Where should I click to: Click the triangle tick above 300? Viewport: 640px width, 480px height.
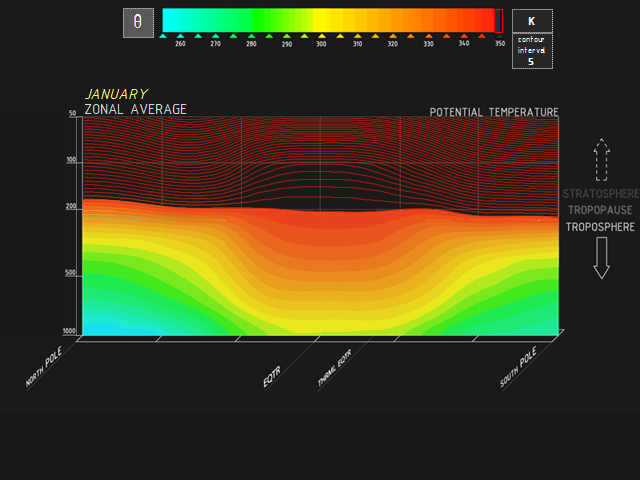tap(322, 35)
